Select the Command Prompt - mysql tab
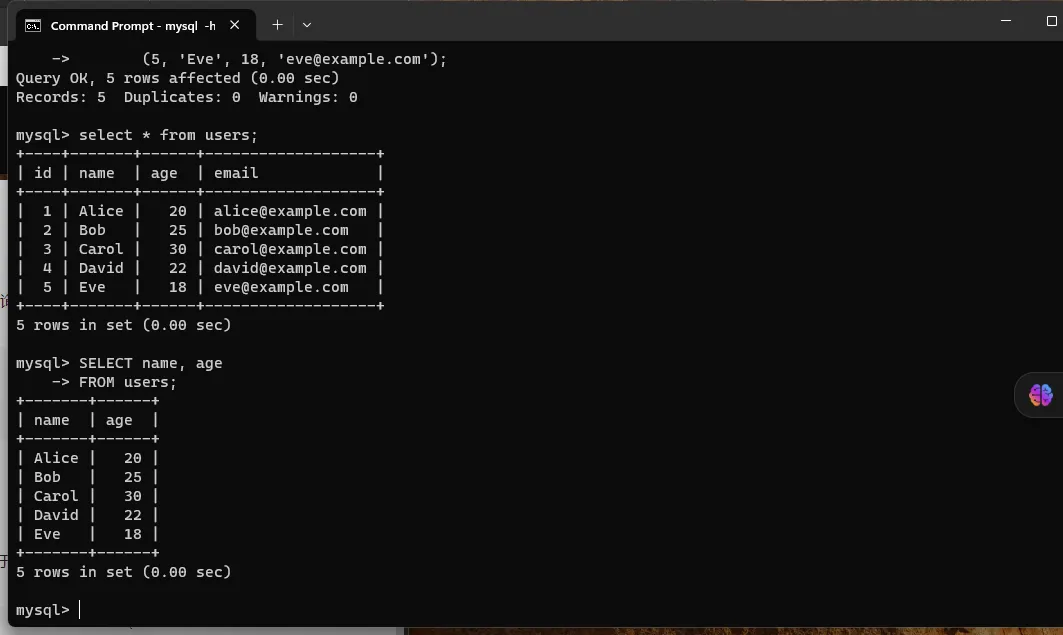The height and width of the screenshot is (635, 1063). (x=132, y=25)
